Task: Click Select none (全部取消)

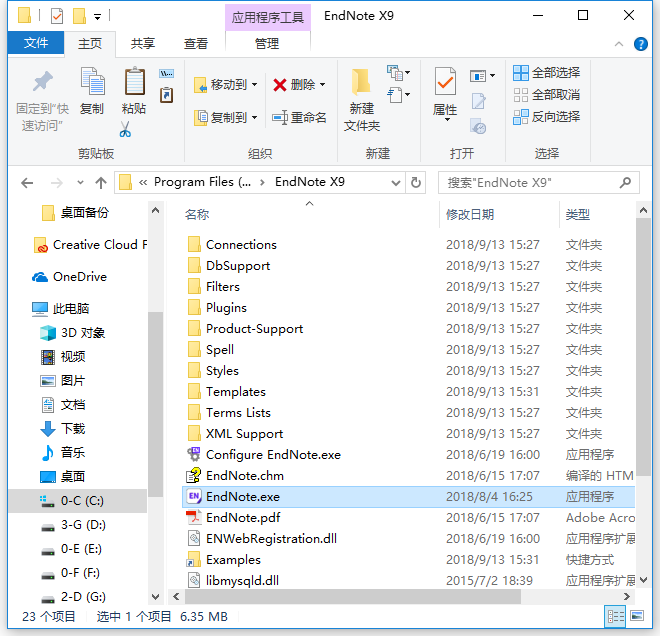Action: tap(546, 95)
